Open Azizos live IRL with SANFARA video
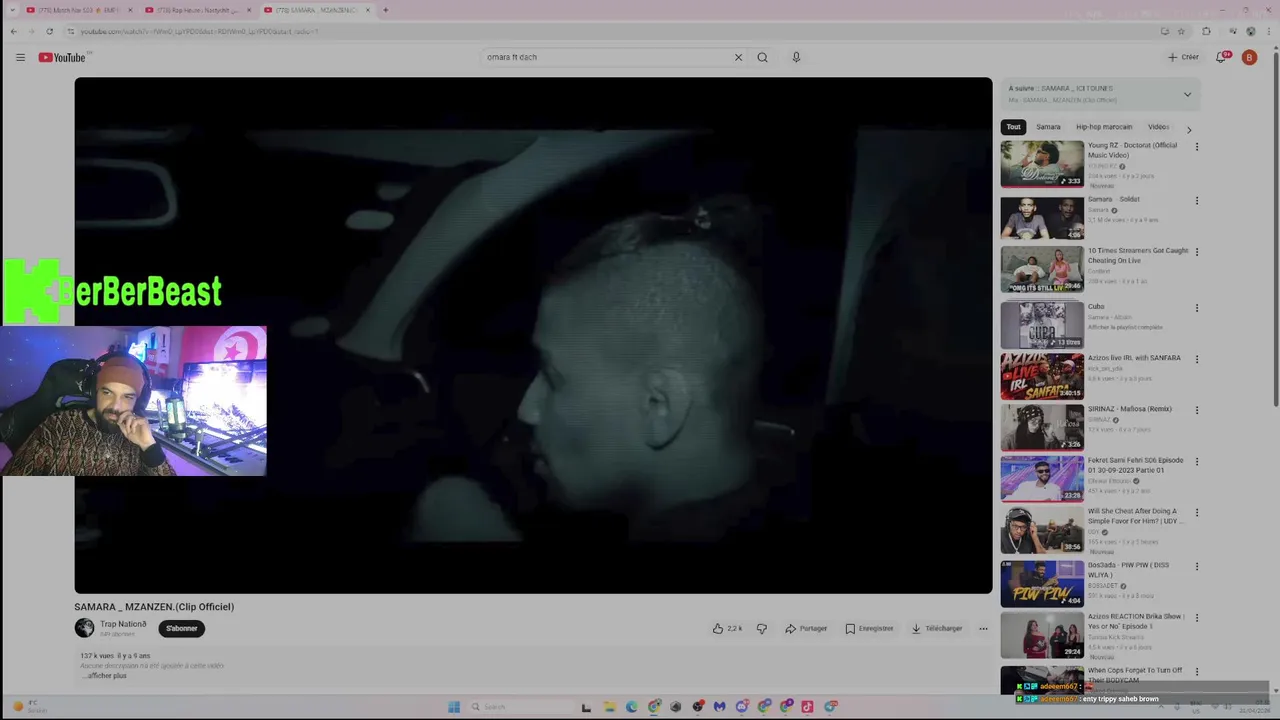Screen dimensions: 1280x720 coord(1042,376)
